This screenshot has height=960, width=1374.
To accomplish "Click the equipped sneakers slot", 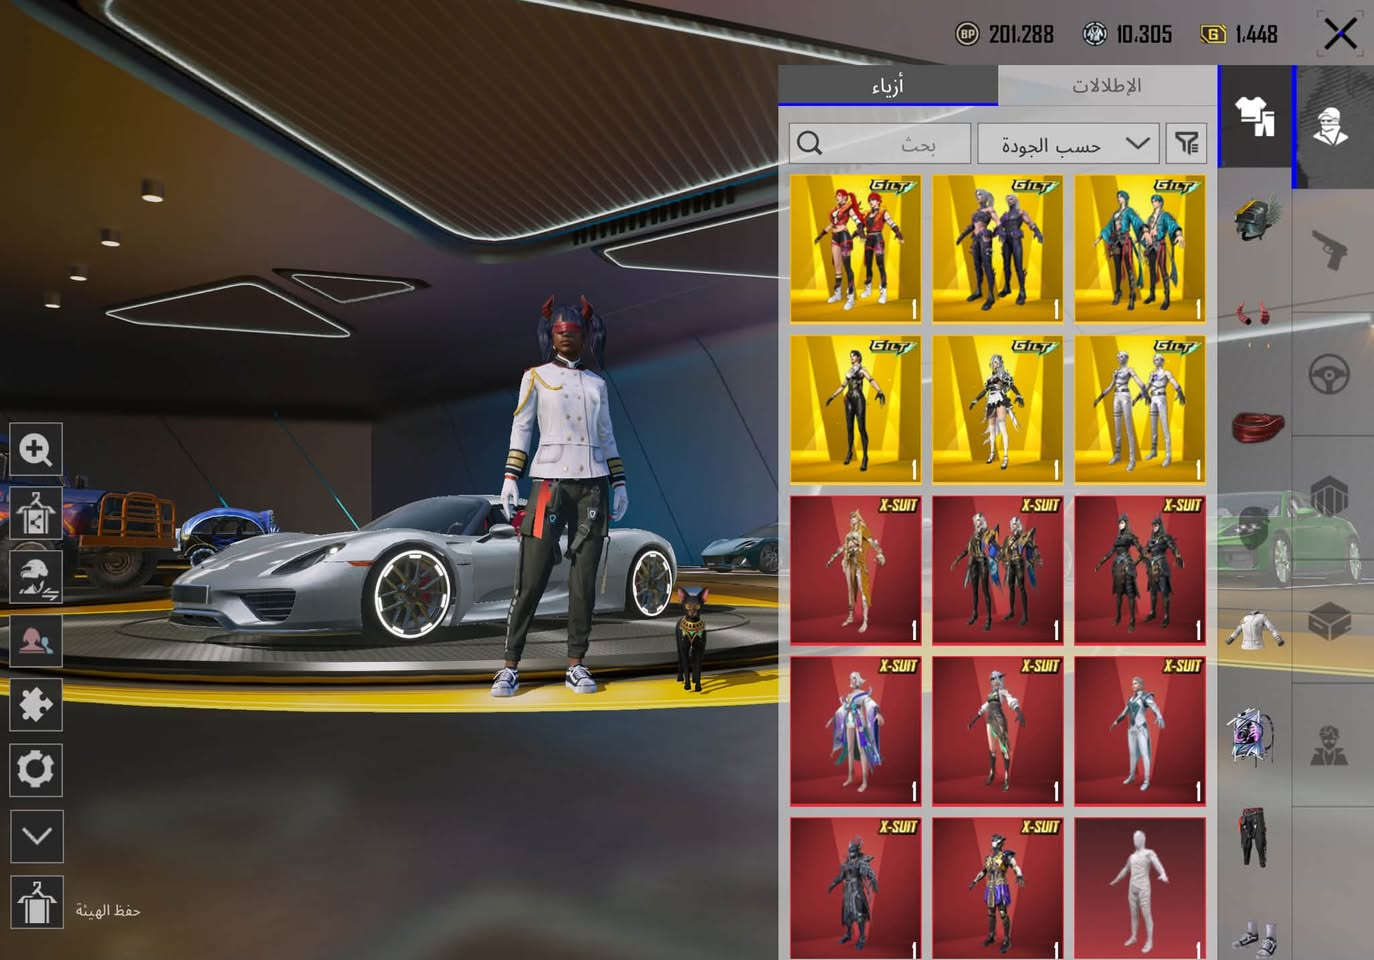I will pyautogui.click(x=1256, y=938).
